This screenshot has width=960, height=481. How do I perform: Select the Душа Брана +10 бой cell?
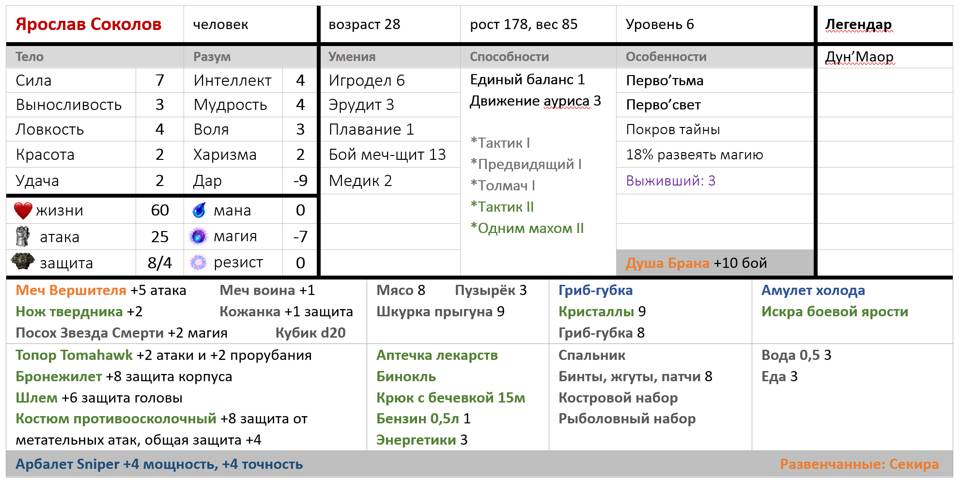[x=696, y=264]
